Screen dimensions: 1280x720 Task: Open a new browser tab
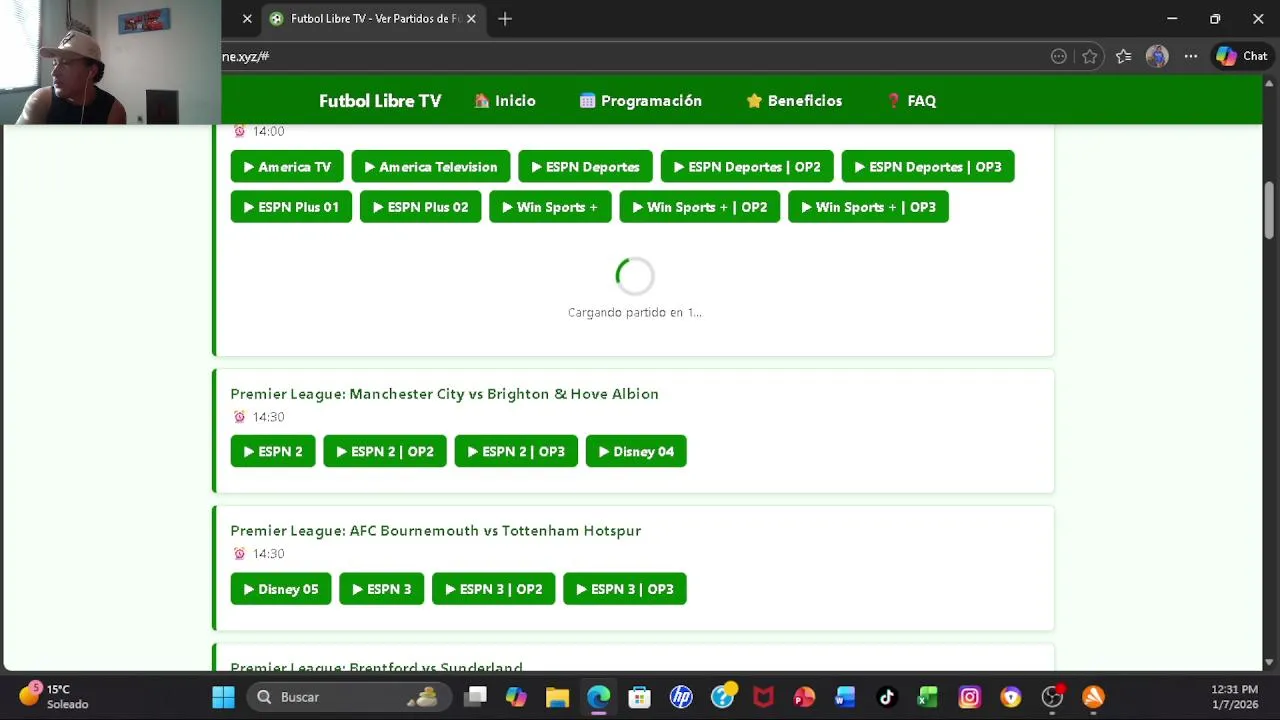[x=505, y=19]
